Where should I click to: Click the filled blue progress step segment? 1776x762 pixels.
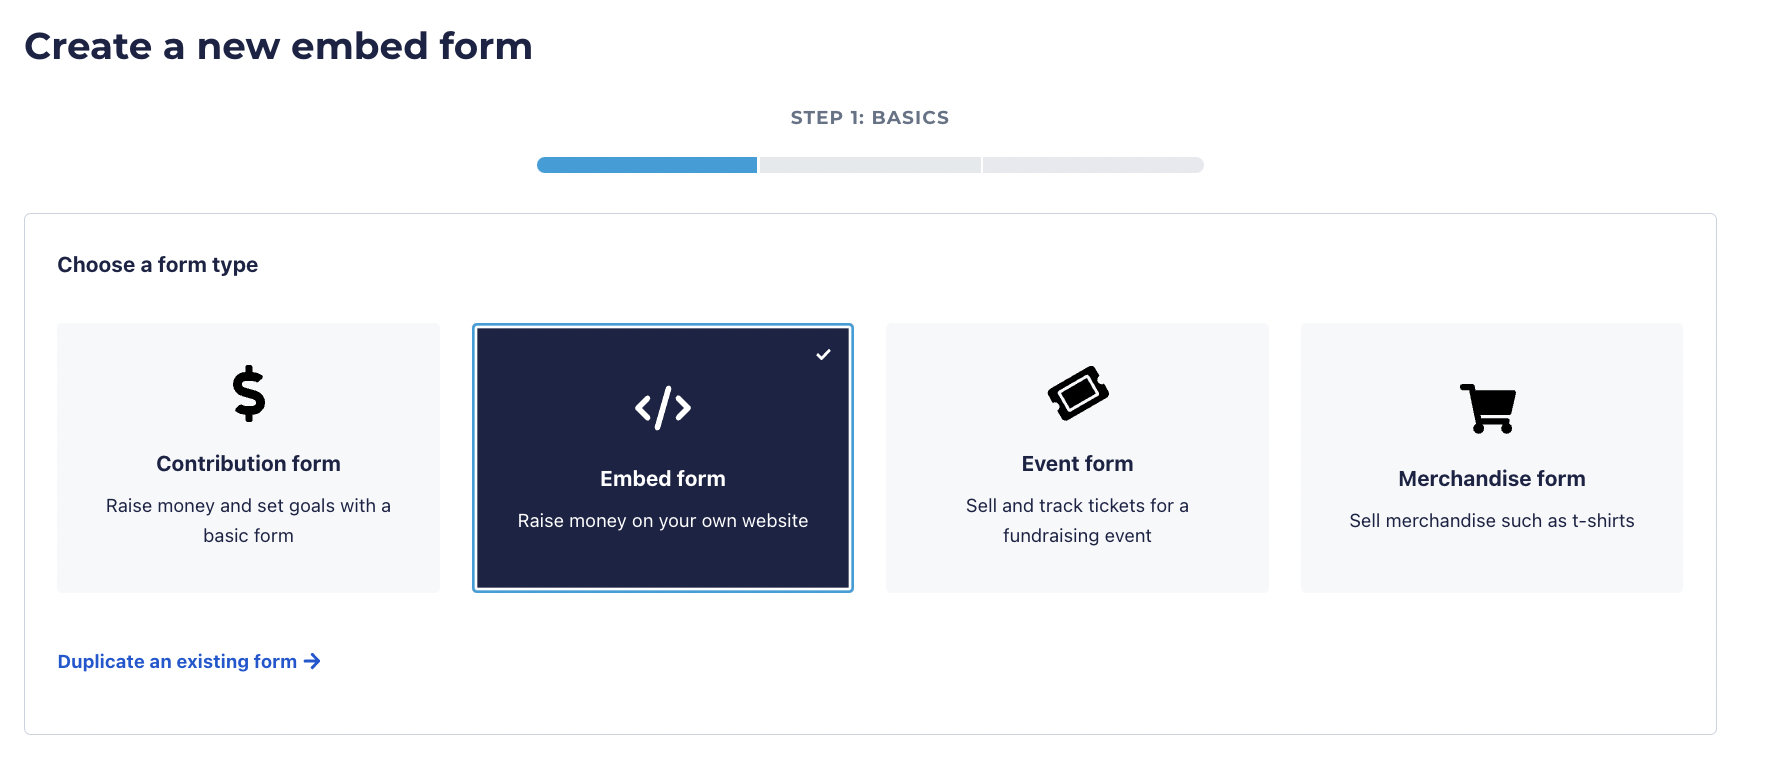coord(647,165)
